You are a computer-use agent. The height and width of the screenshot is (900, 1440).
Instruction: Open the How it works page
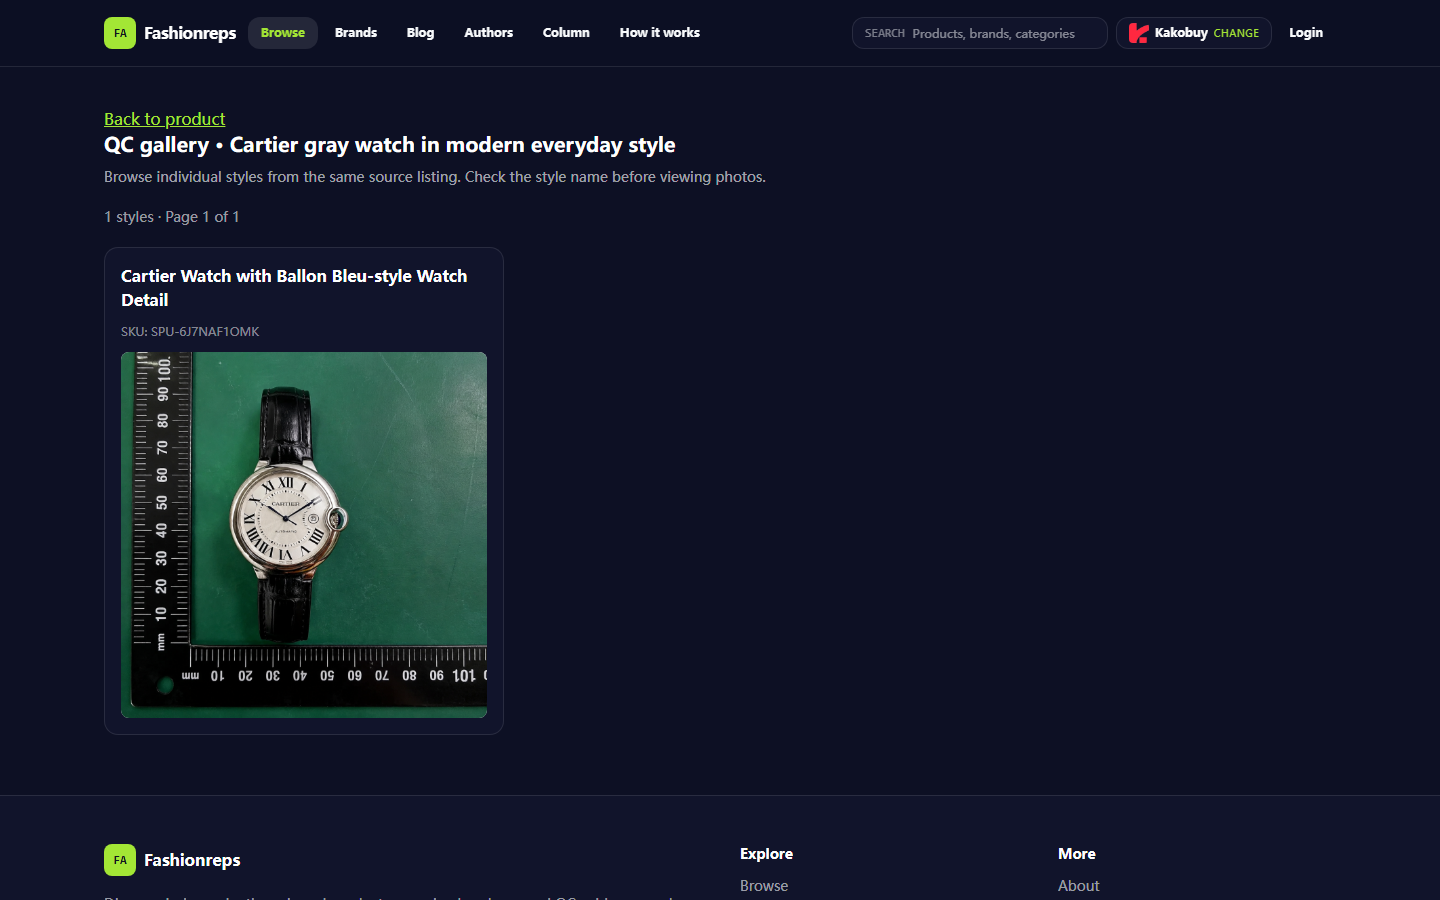pyautogui.click(x=660, y=33)
